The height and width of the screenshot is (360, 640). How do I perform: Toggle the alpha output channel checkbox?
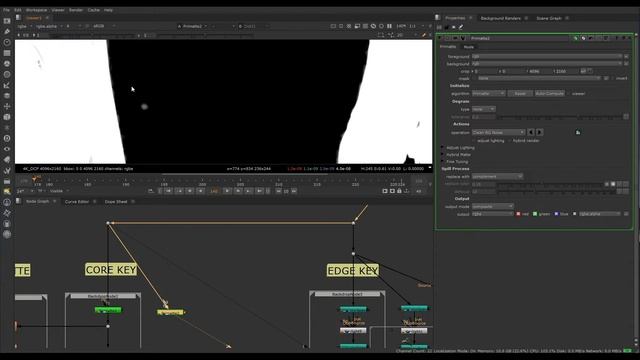(575, 214)
